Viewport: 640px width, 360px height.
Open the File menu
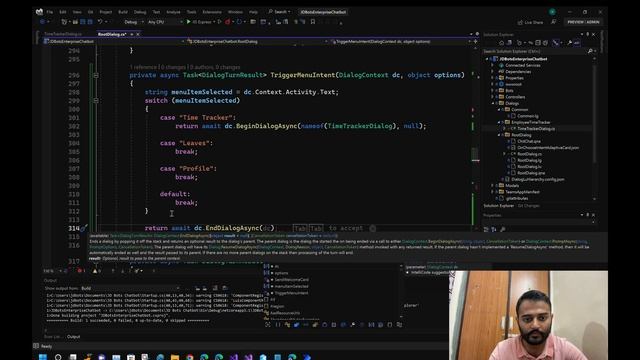pos(50,12)
